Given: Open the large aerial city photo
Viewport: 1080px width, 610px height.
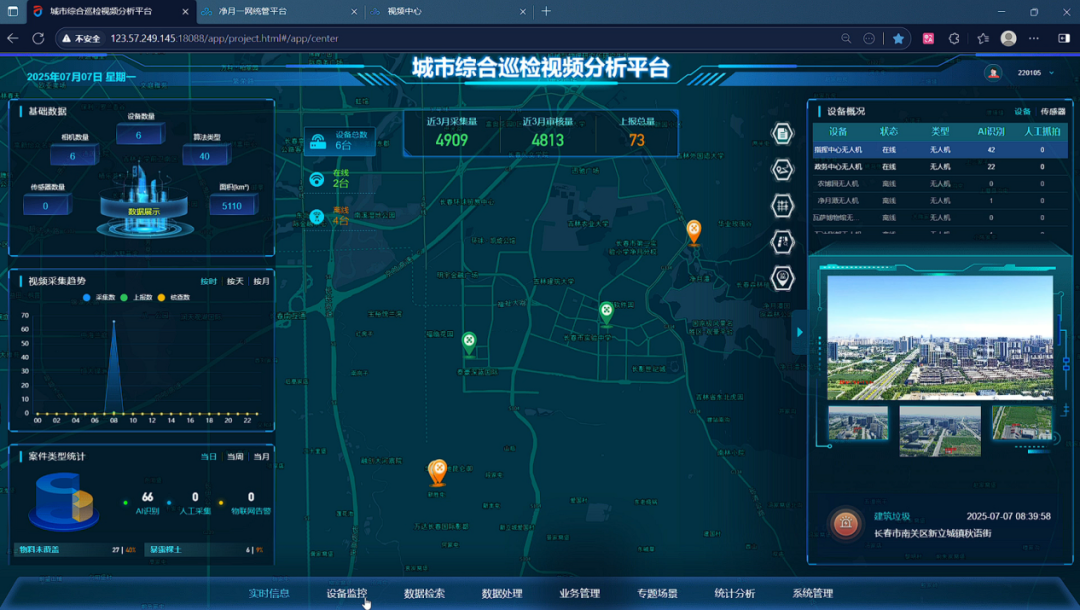Looking at the screenshot, I should 940,337.
